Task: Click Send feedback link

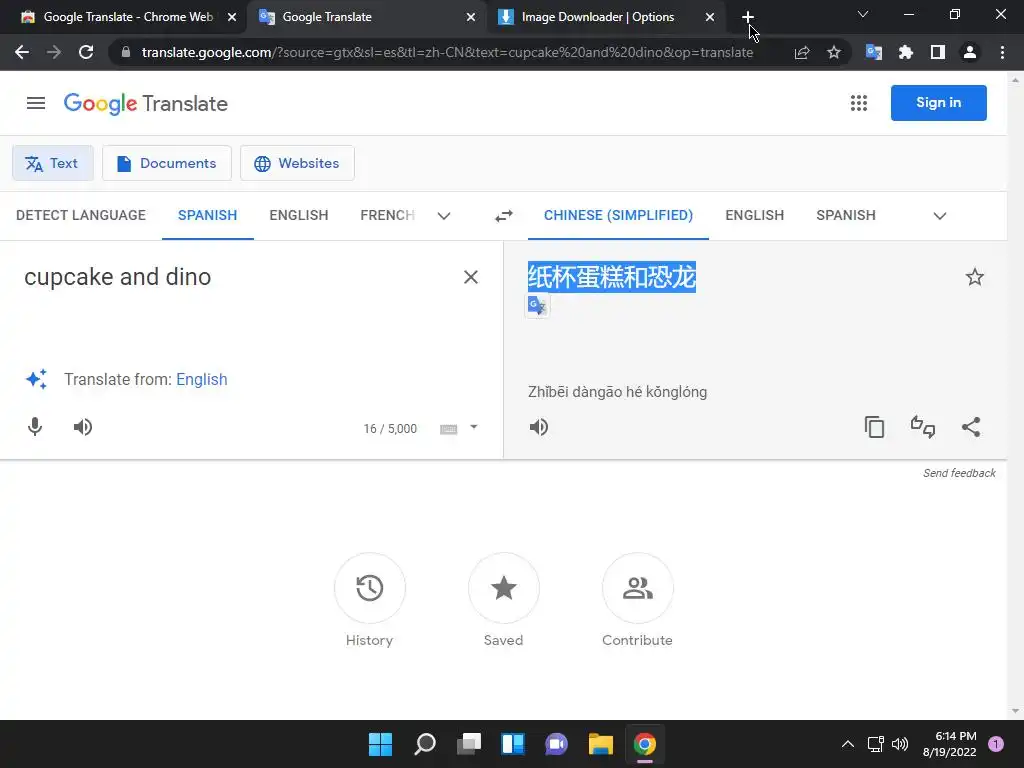Action: point(959,473)
